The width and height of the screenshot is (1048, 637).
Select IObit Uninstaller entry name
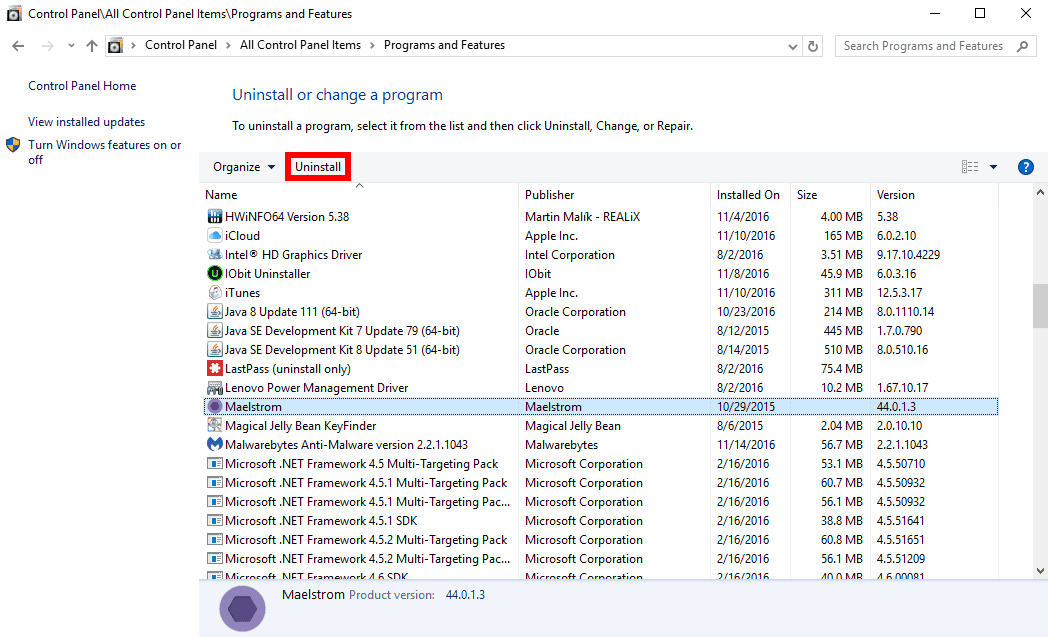(267, 273)
